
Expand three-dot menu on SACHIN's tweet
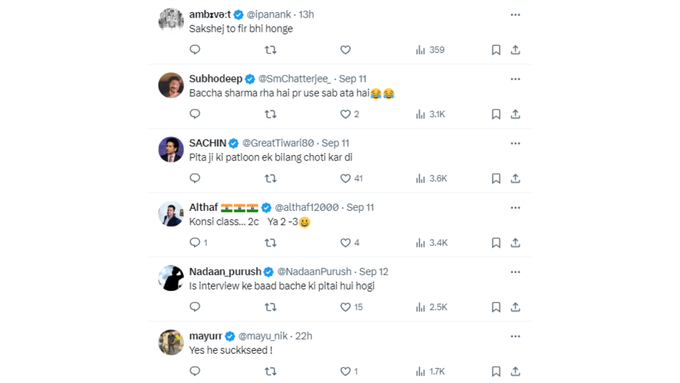coord(515,143)
